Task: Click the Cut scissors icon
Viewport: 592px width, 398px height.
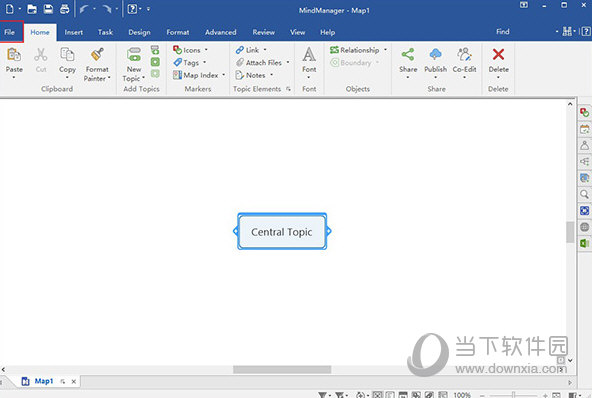Action: click(41, 55)
